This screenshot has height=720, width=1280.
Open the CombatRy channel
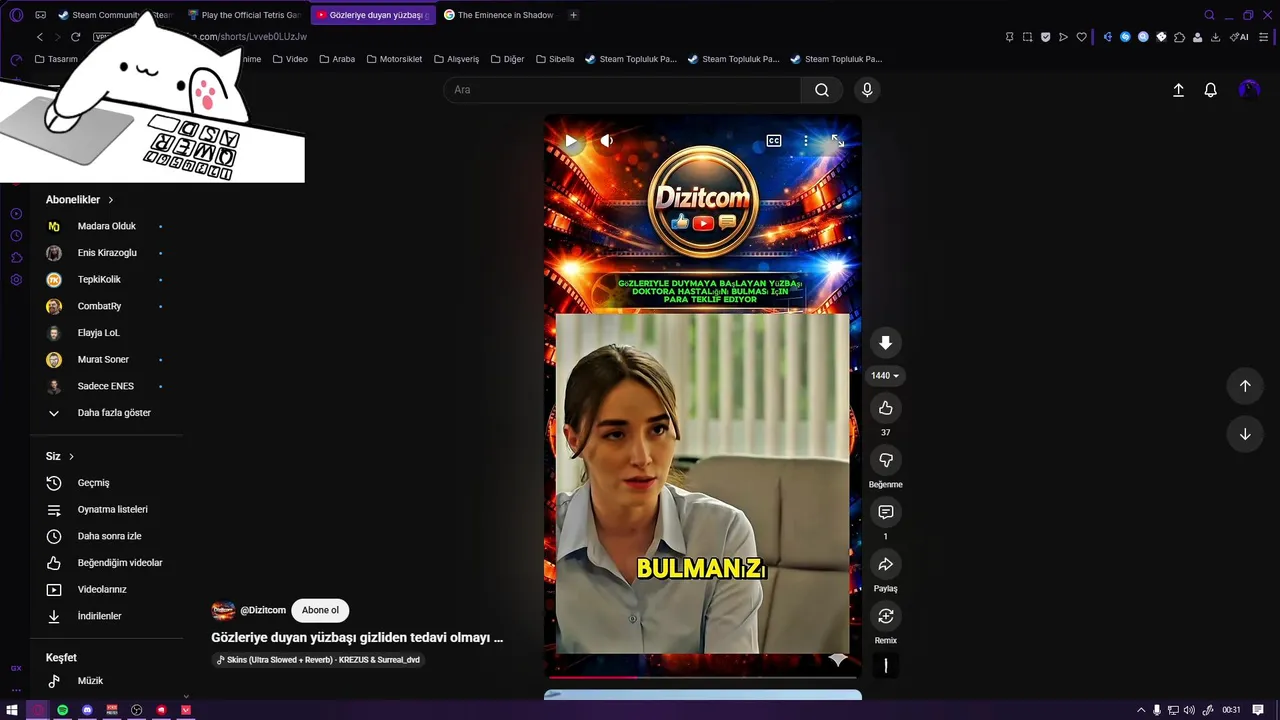pyautogui.click(x=106, y=306)
